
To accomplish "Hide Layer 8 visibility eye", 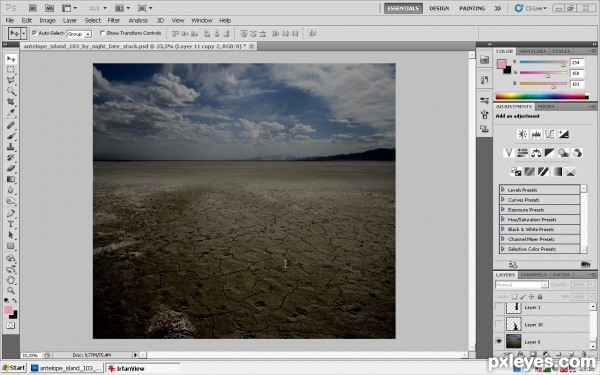I will 499,341.
